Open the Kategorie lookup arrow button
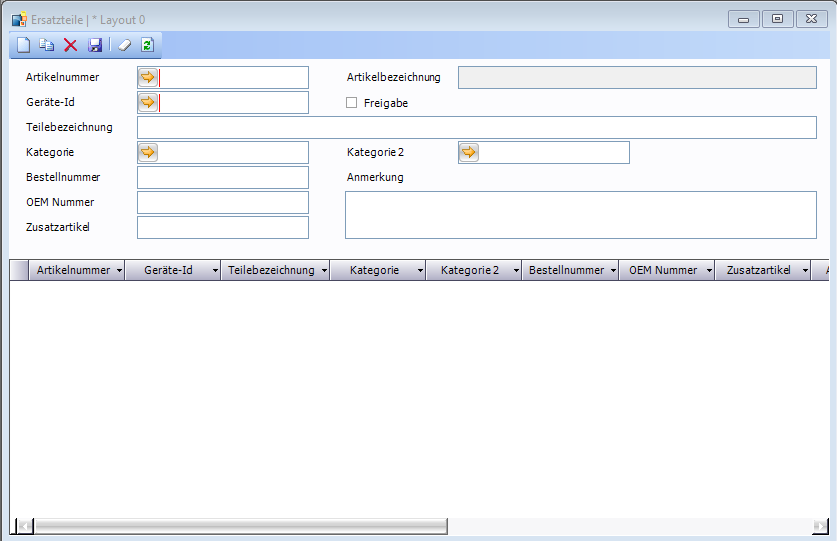Image resolution: width=837 pixels, height=541 pixels. [x=148, y=152]
